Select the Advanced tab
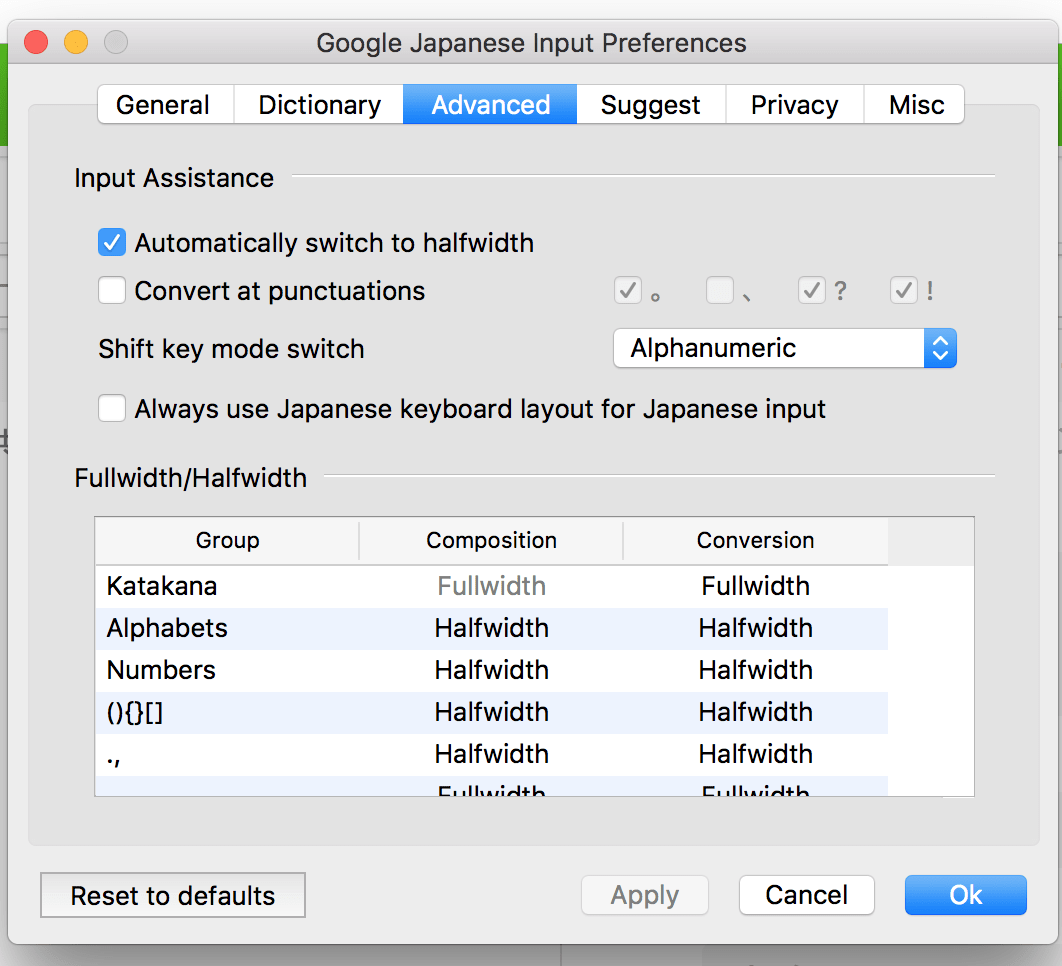Image resolution: width=1062 pixels, height=966 pixels. click(x=490, y=104)
